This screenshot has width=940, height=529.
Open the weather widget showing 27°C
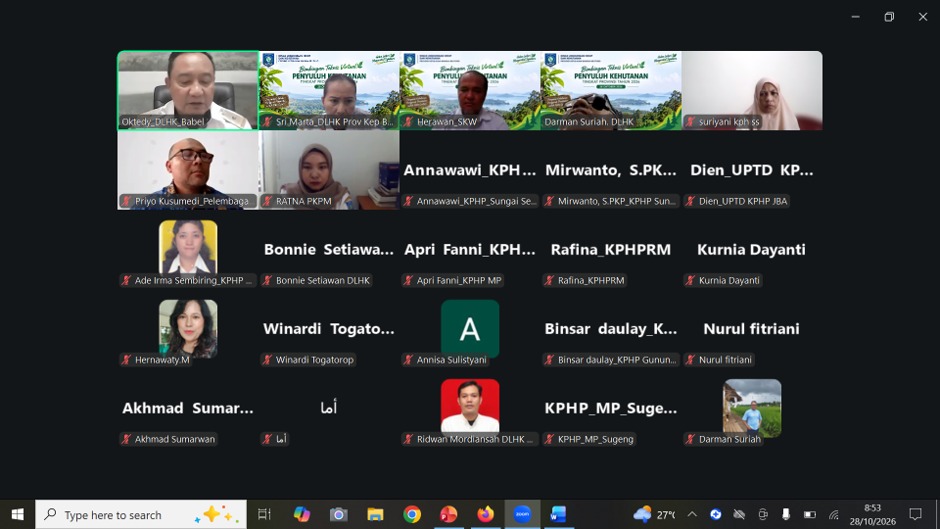[x=654, y=514]
